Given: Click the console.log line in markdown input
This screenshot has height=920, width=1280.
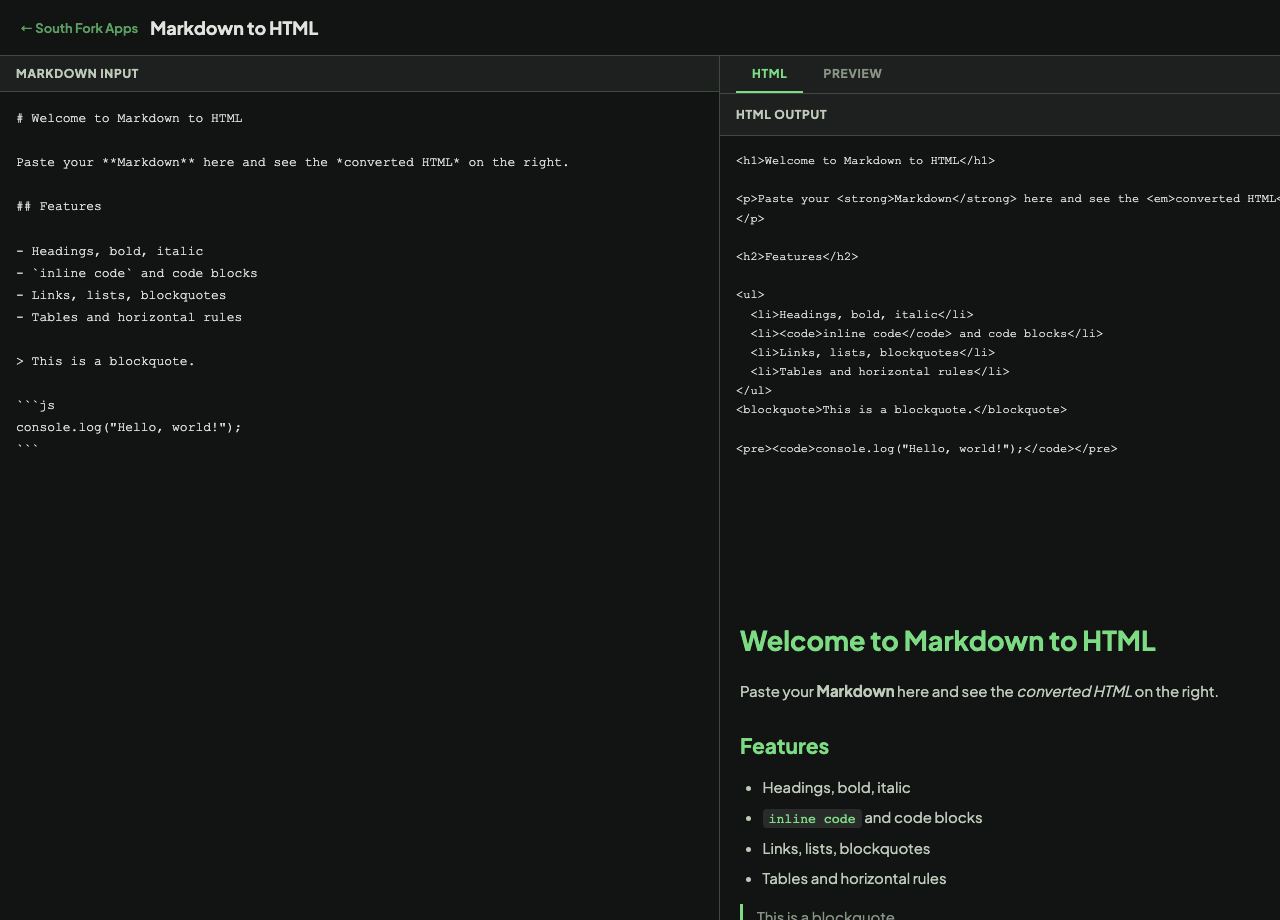Looking at the screenshot, I should (129, 427).
